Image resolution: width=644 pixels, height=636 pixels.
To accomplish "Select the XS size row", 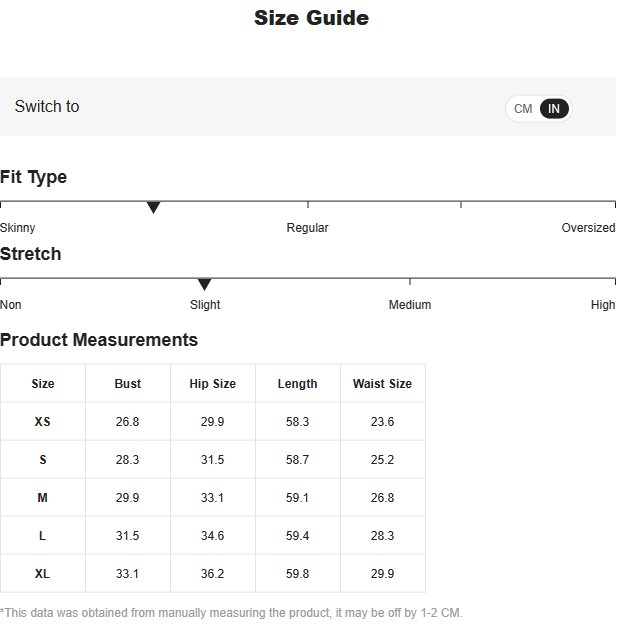I will 213,422.
